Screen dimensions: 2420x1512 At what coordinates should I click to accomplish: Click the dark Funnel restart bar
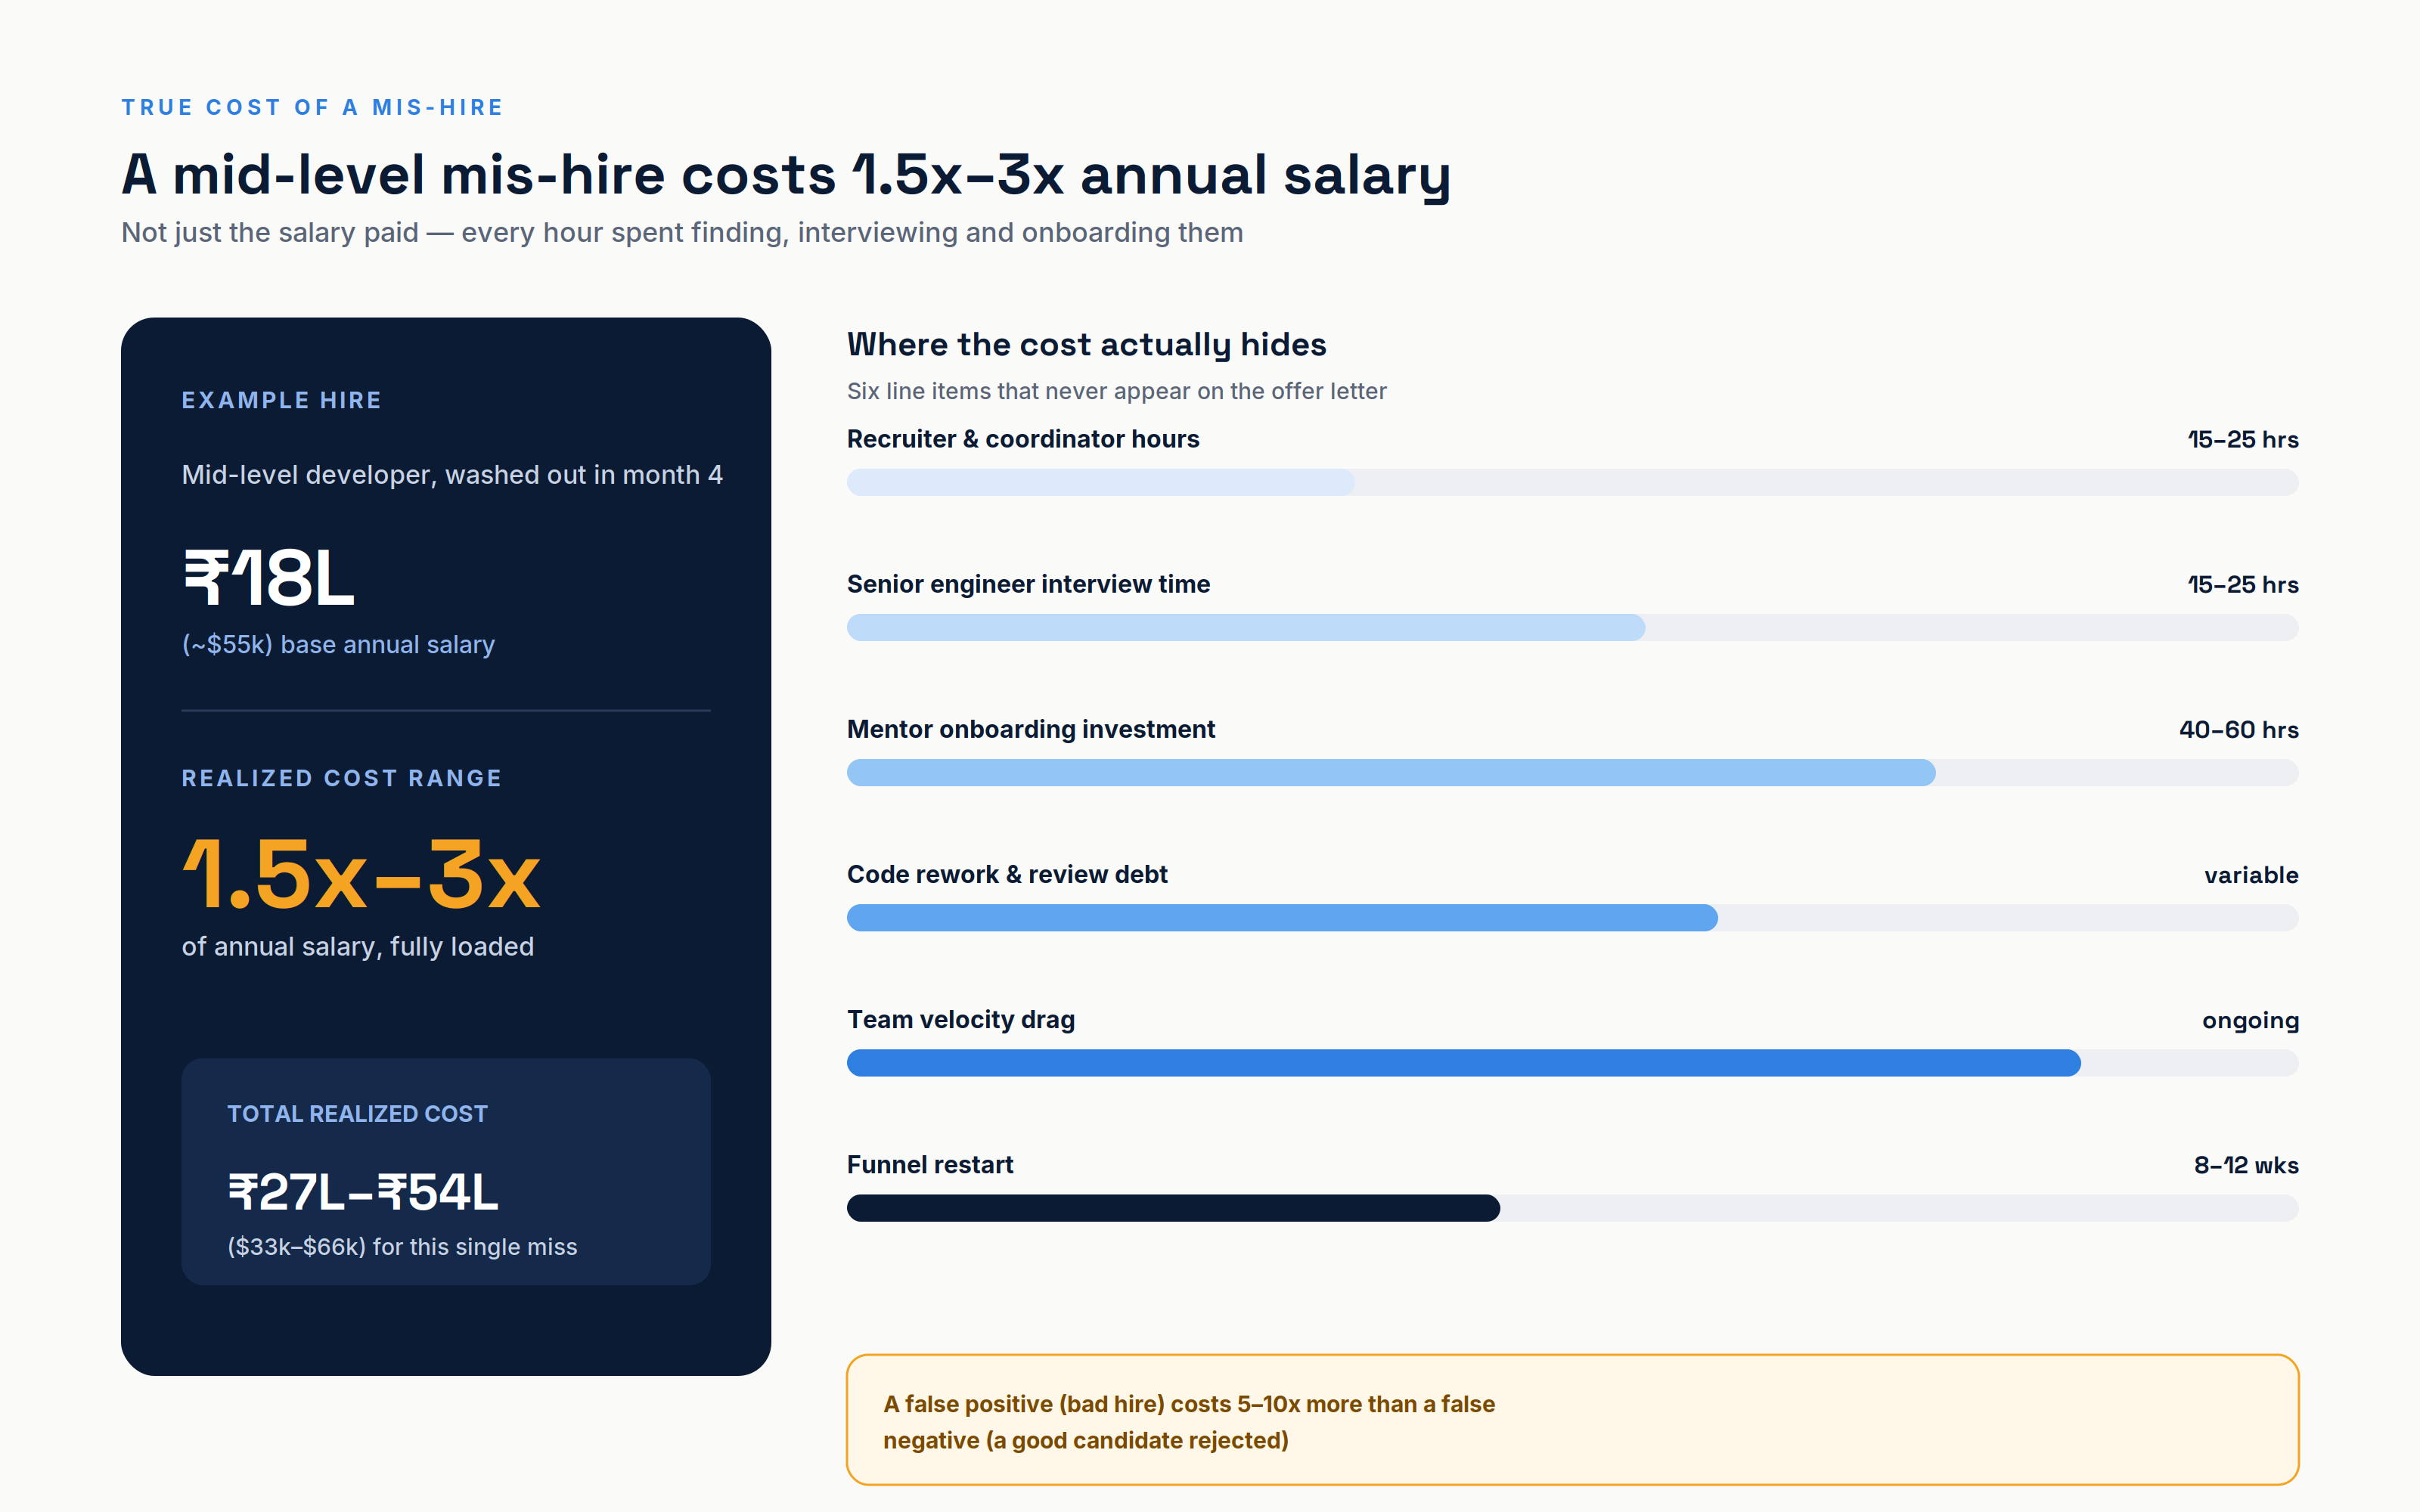coord(1173,1208)
